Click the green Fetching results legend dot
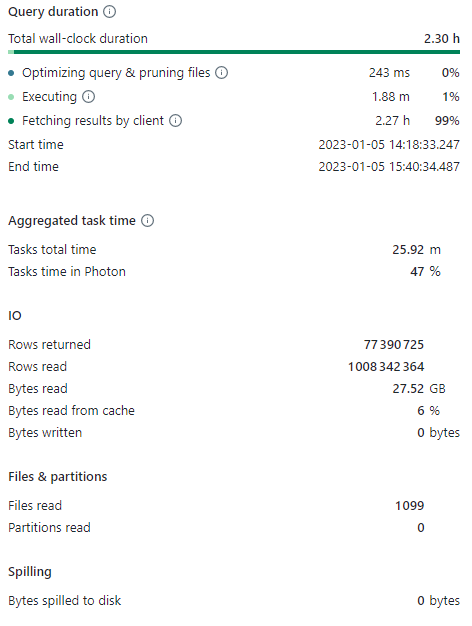472x626 pixels. pyautogui.click(x=11, y=121)
